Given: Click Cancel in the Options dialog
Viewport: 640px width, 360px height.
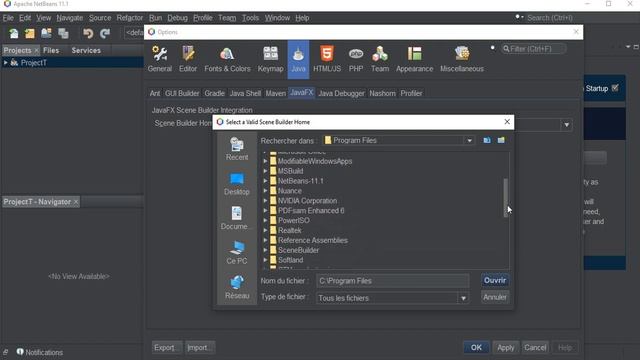Looking at the screenshot, I should click(x=535, y=347).
